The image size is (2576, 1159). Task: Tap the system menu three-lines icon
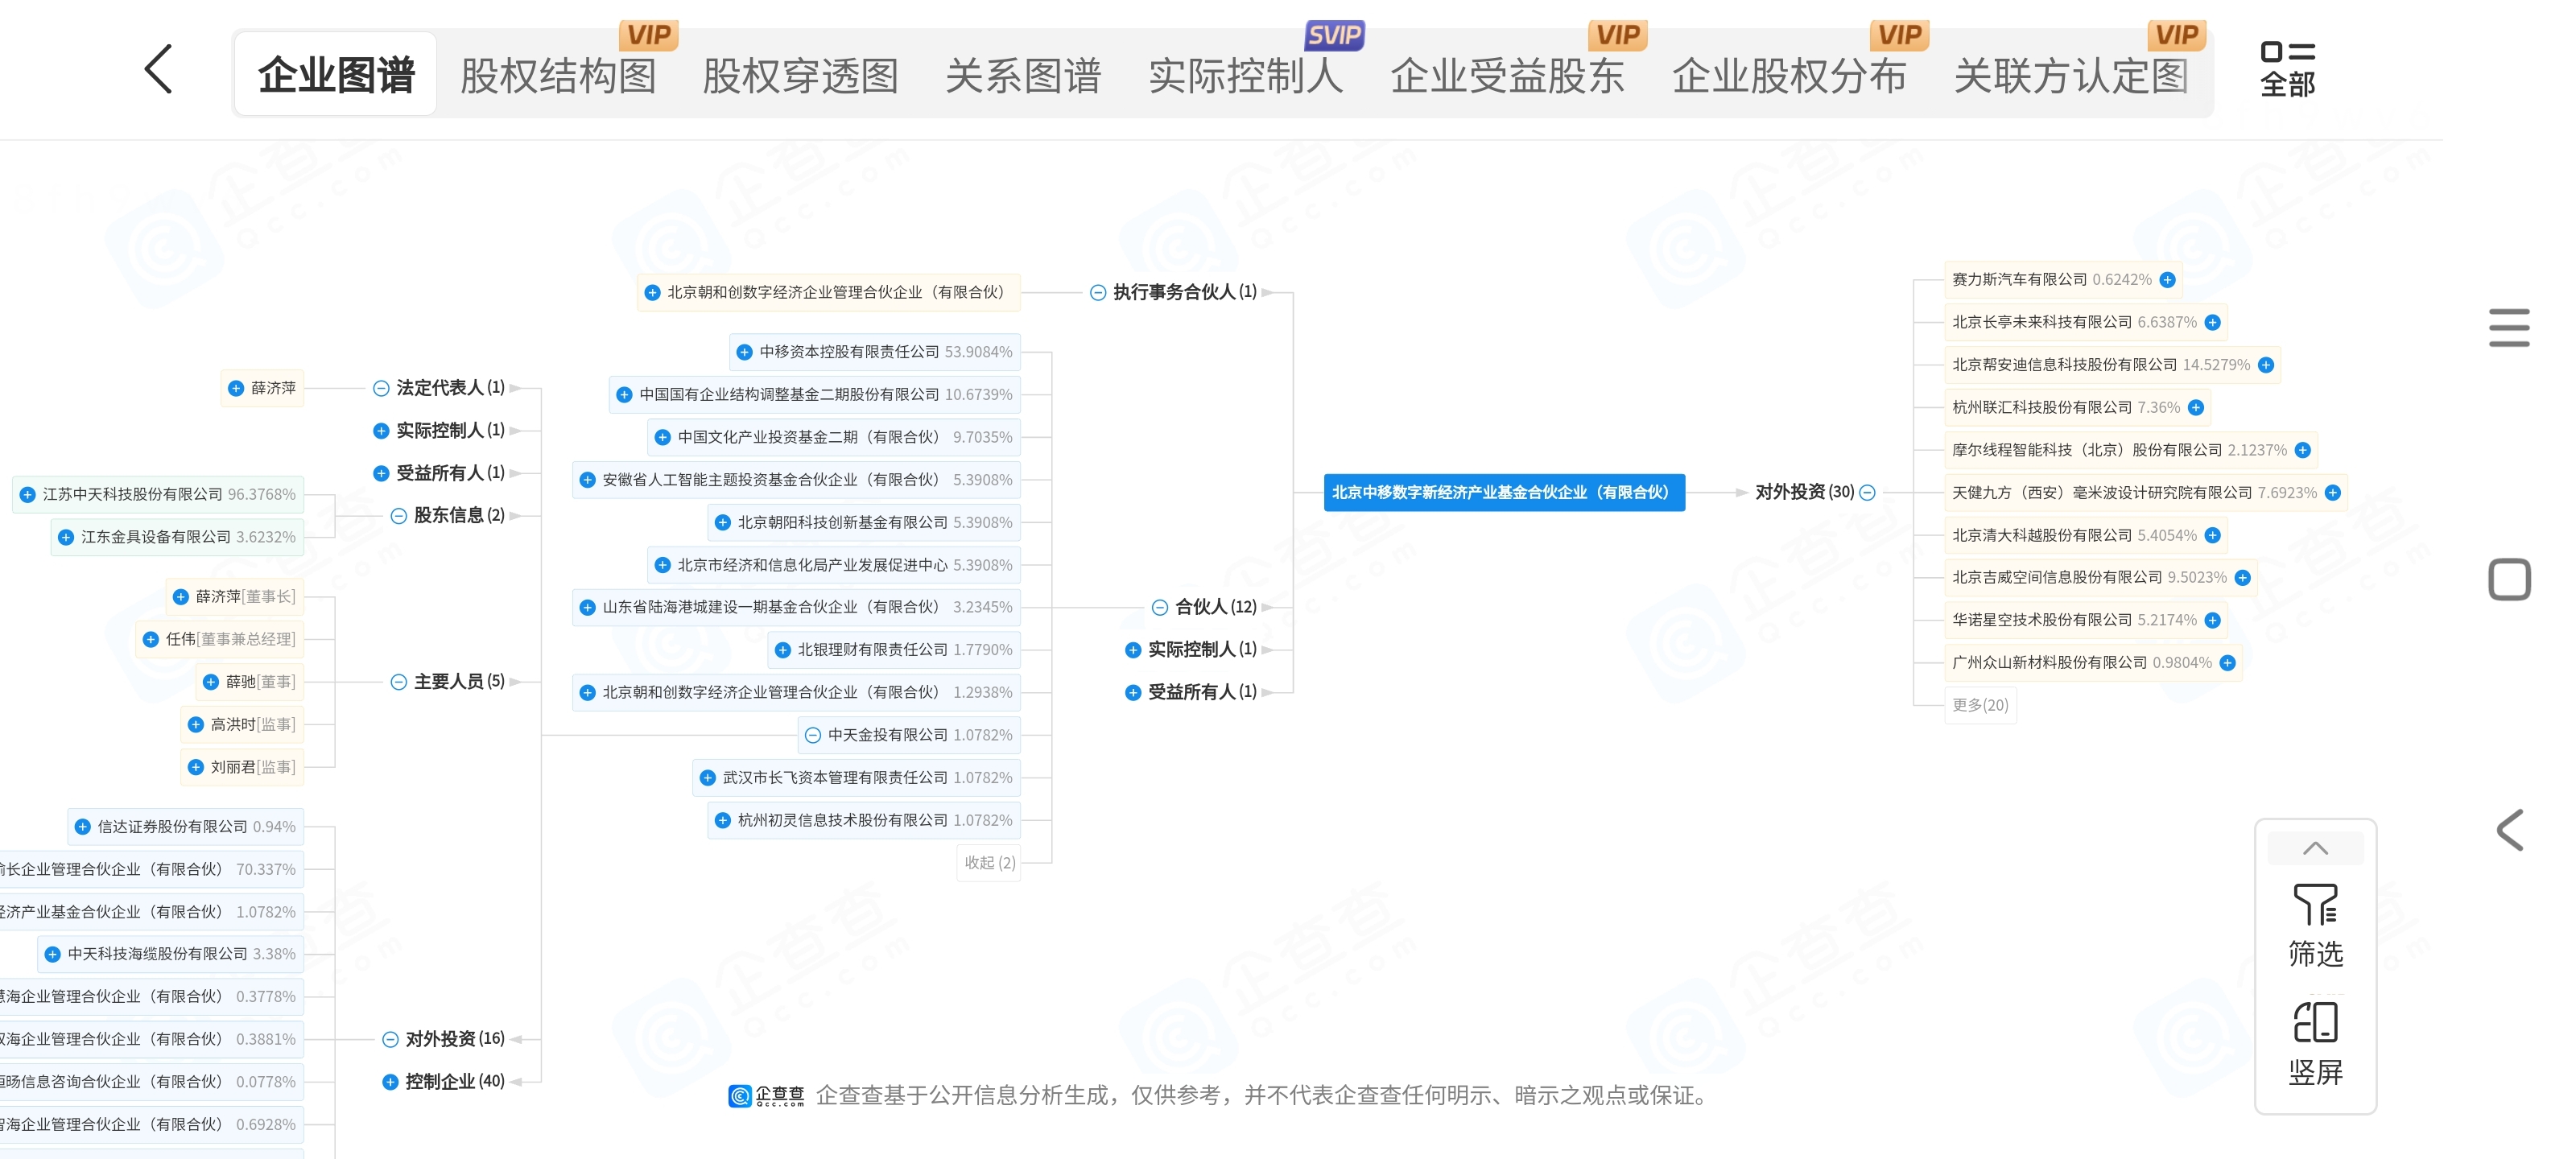coord(2509,328)
